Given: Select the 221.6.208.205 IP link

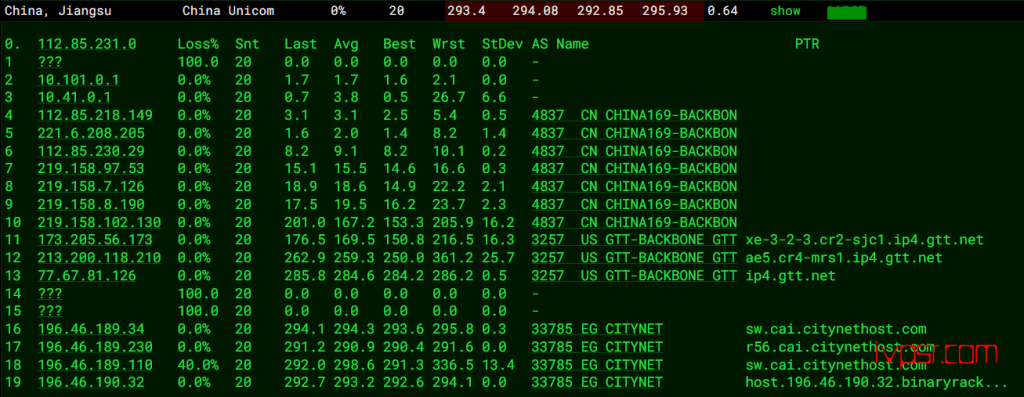Looking at the screenshot, I should click(91, 133).
